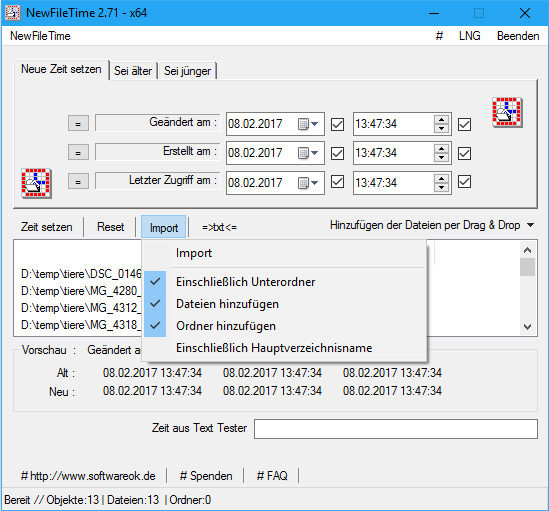
Task: Open the Geändert am date dropdown
Action: 314,124
